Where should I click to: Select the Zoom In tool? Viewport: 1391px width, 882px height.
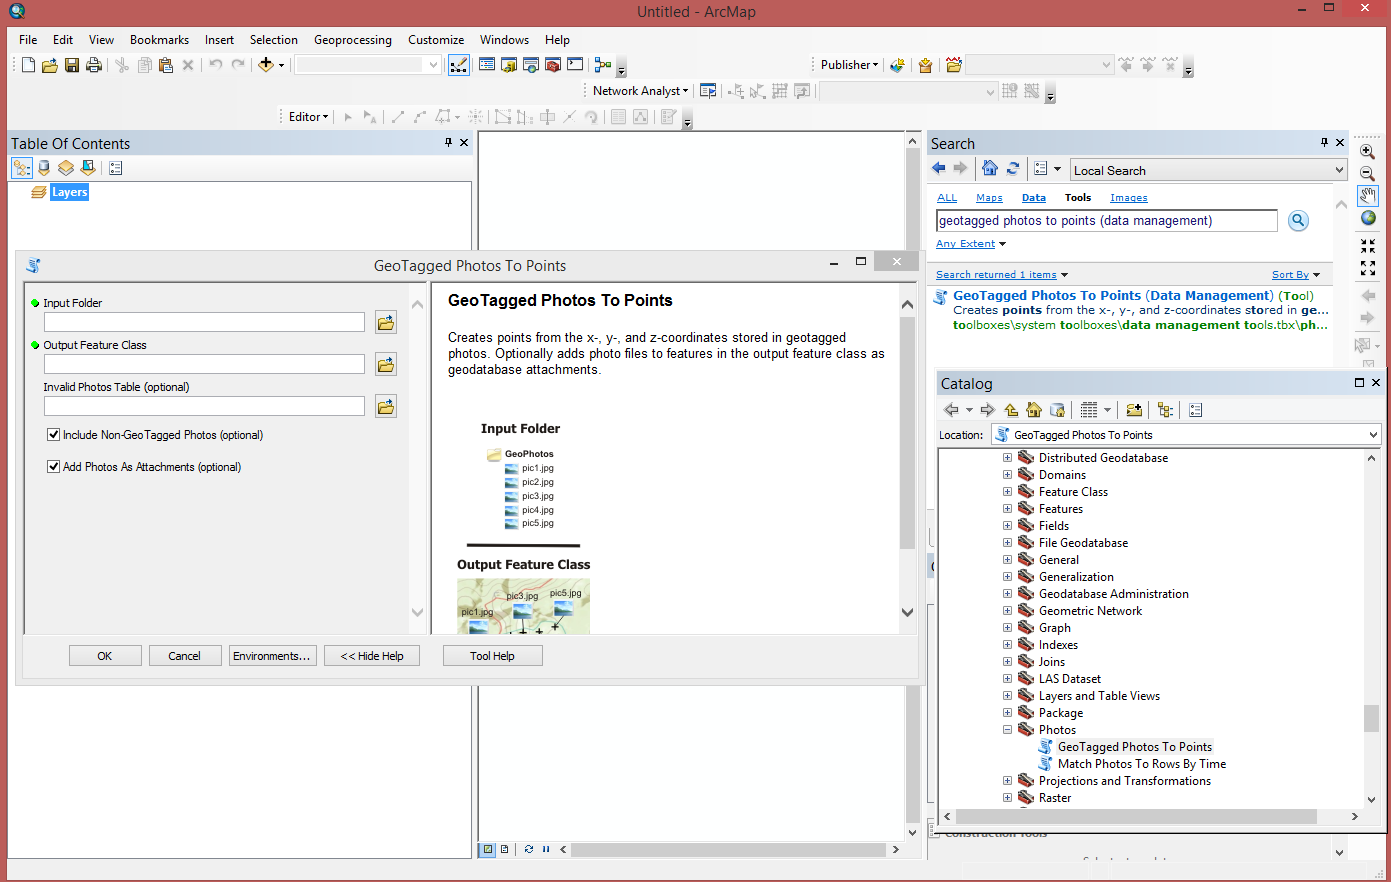point(1367,152)
